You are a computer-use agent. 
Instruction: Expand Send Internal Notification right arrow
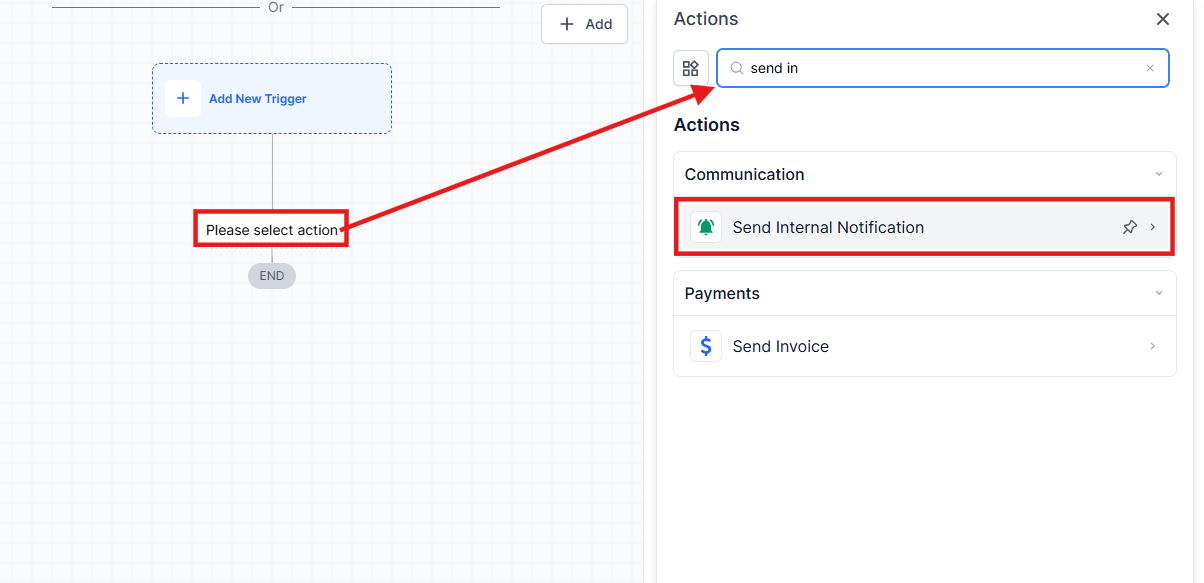click(x=1152, y=227)
